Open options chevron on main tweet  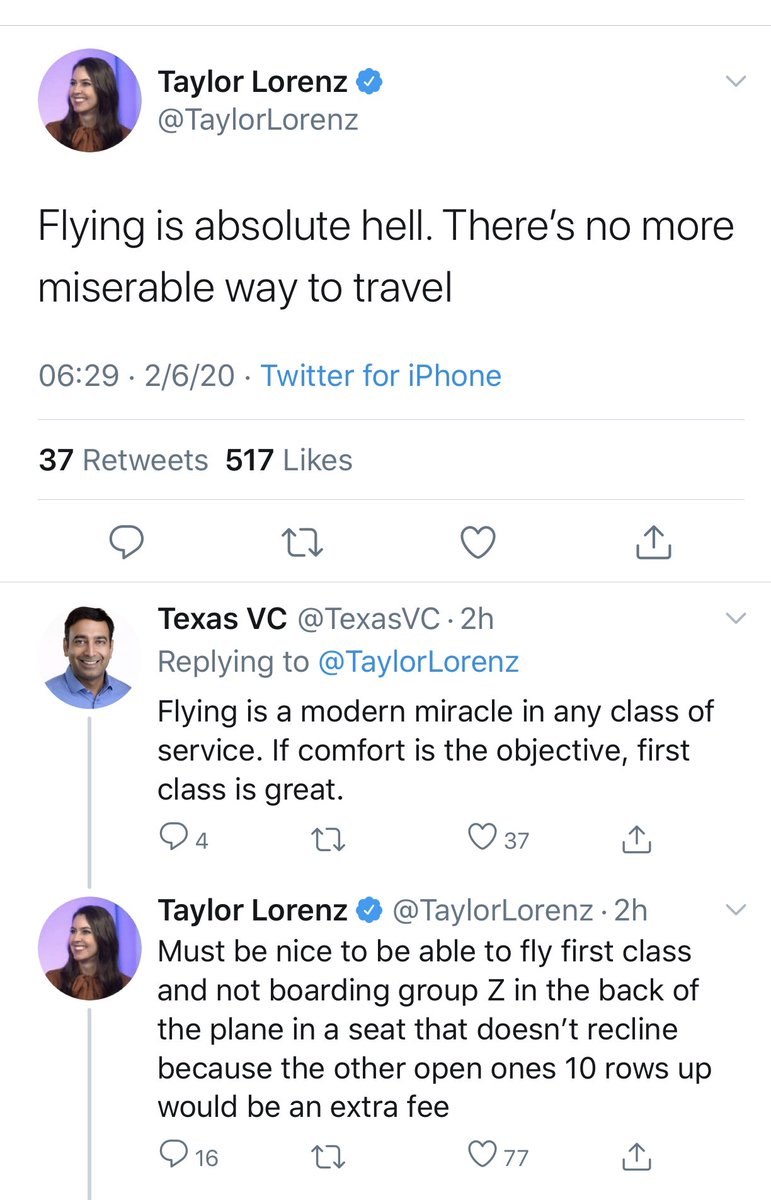point(735,81)
